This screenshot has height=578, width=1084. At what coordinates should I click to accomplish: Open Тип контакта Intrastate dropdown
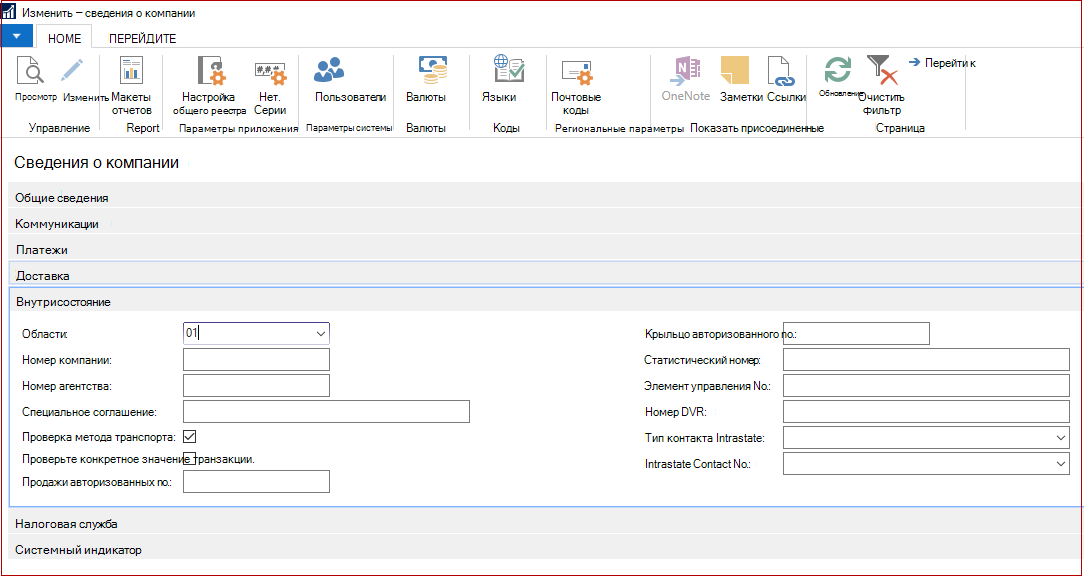point(1061,438)
